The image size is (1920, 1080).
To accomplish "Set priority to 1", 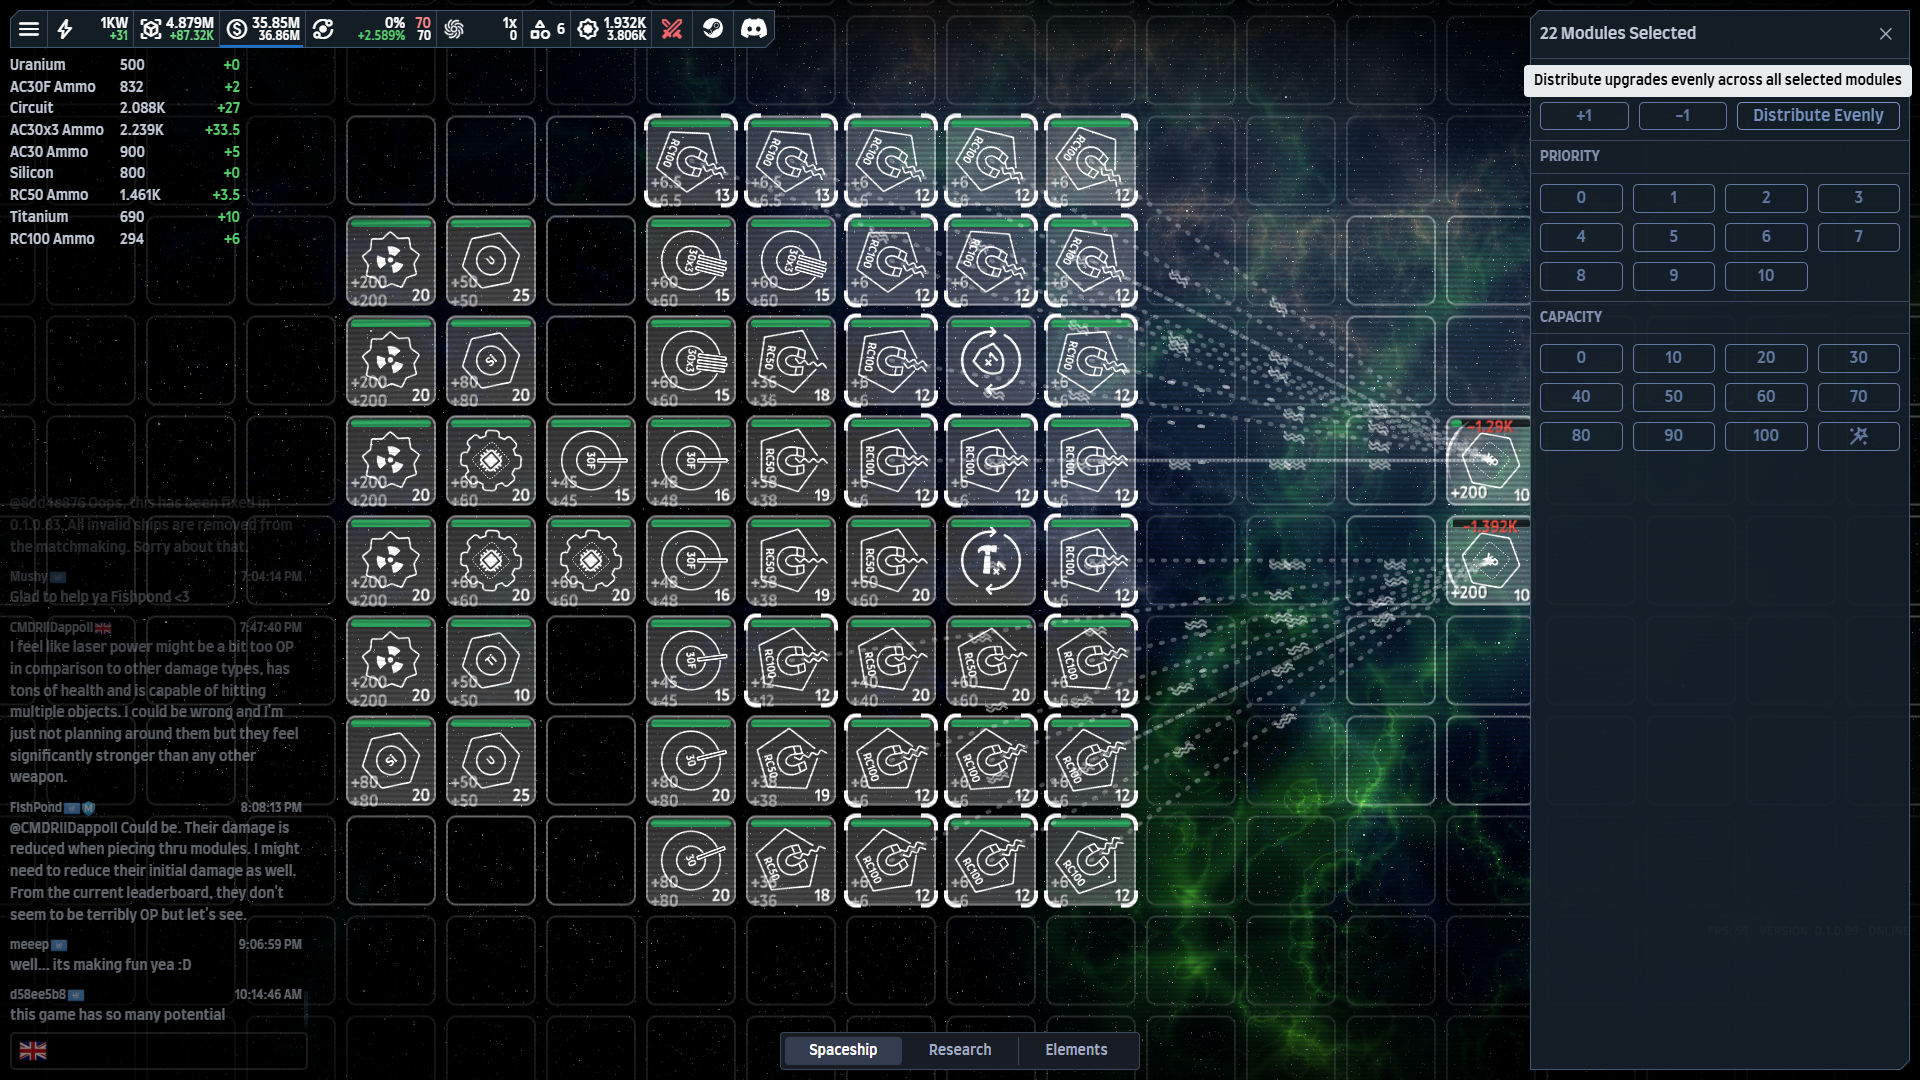I will click(x=1673, y=198).
